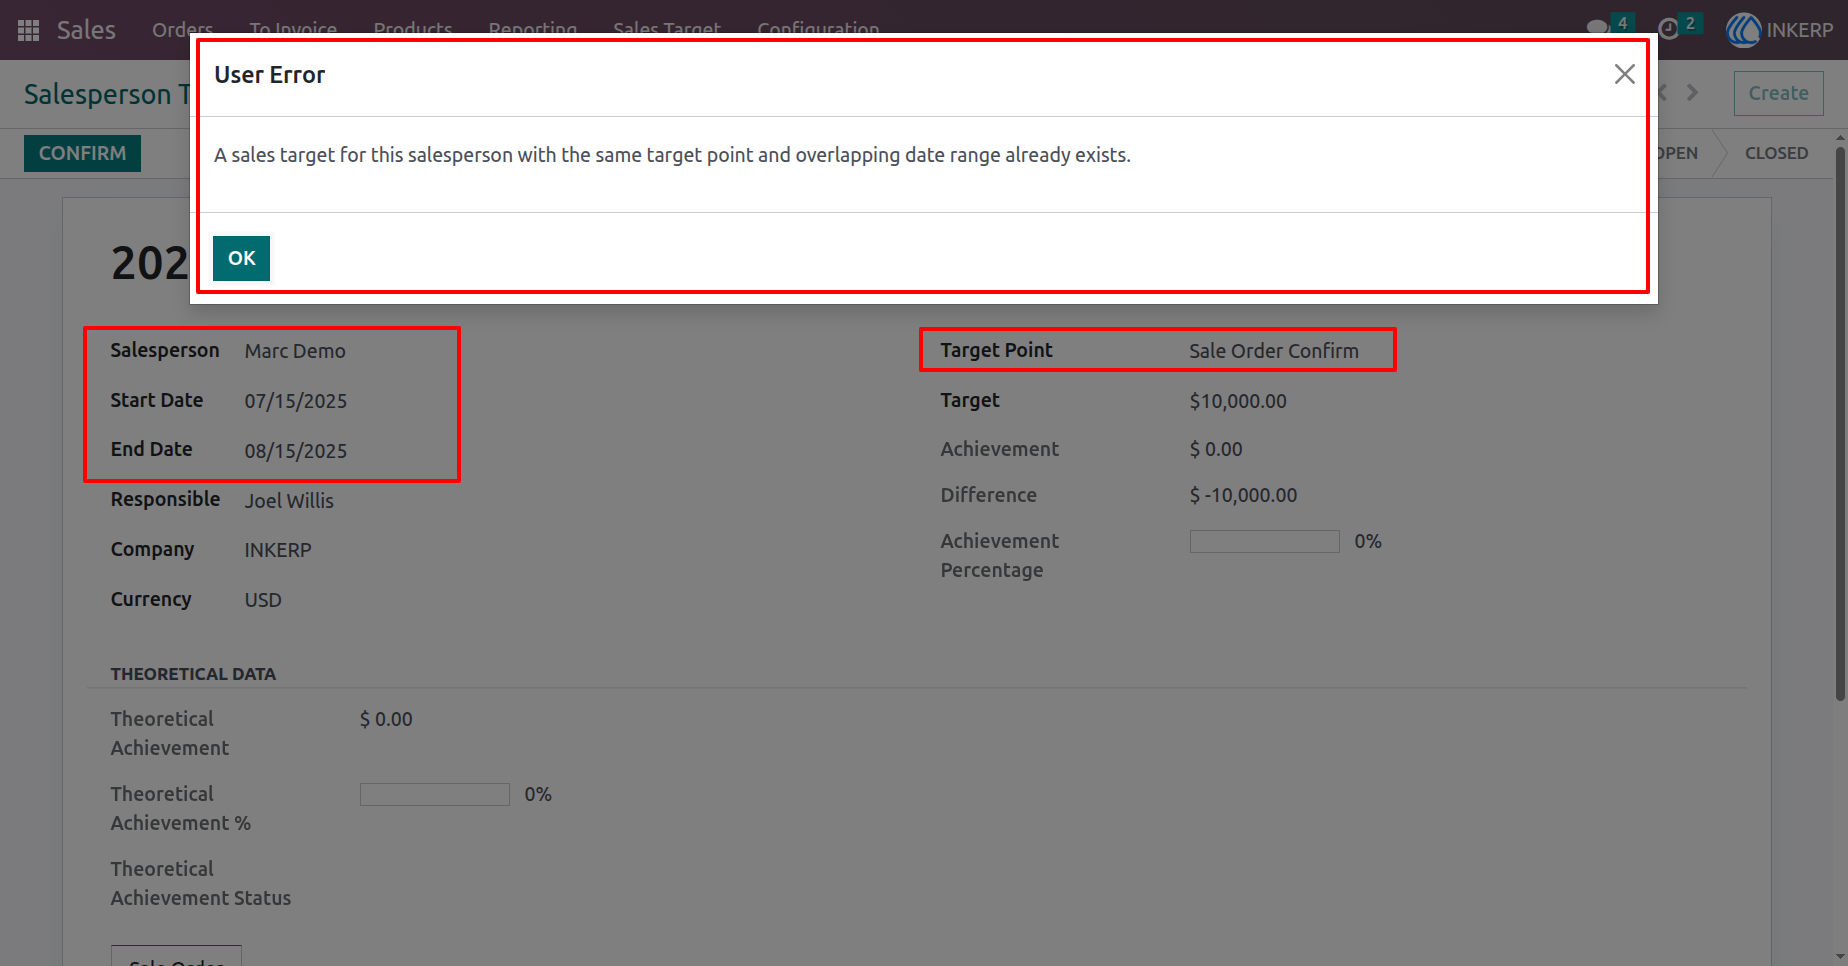
Task: Click THEORETICAL DATA section heading
Action: [x=193, y=674]
